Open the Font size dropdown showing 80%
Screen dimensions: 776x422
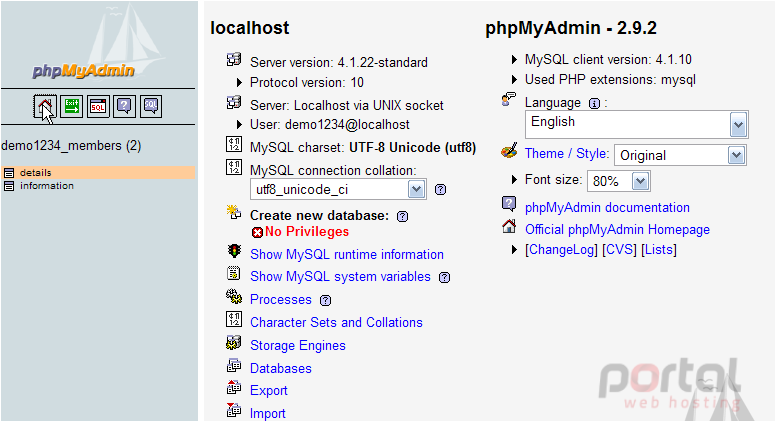tap(619, 181)
